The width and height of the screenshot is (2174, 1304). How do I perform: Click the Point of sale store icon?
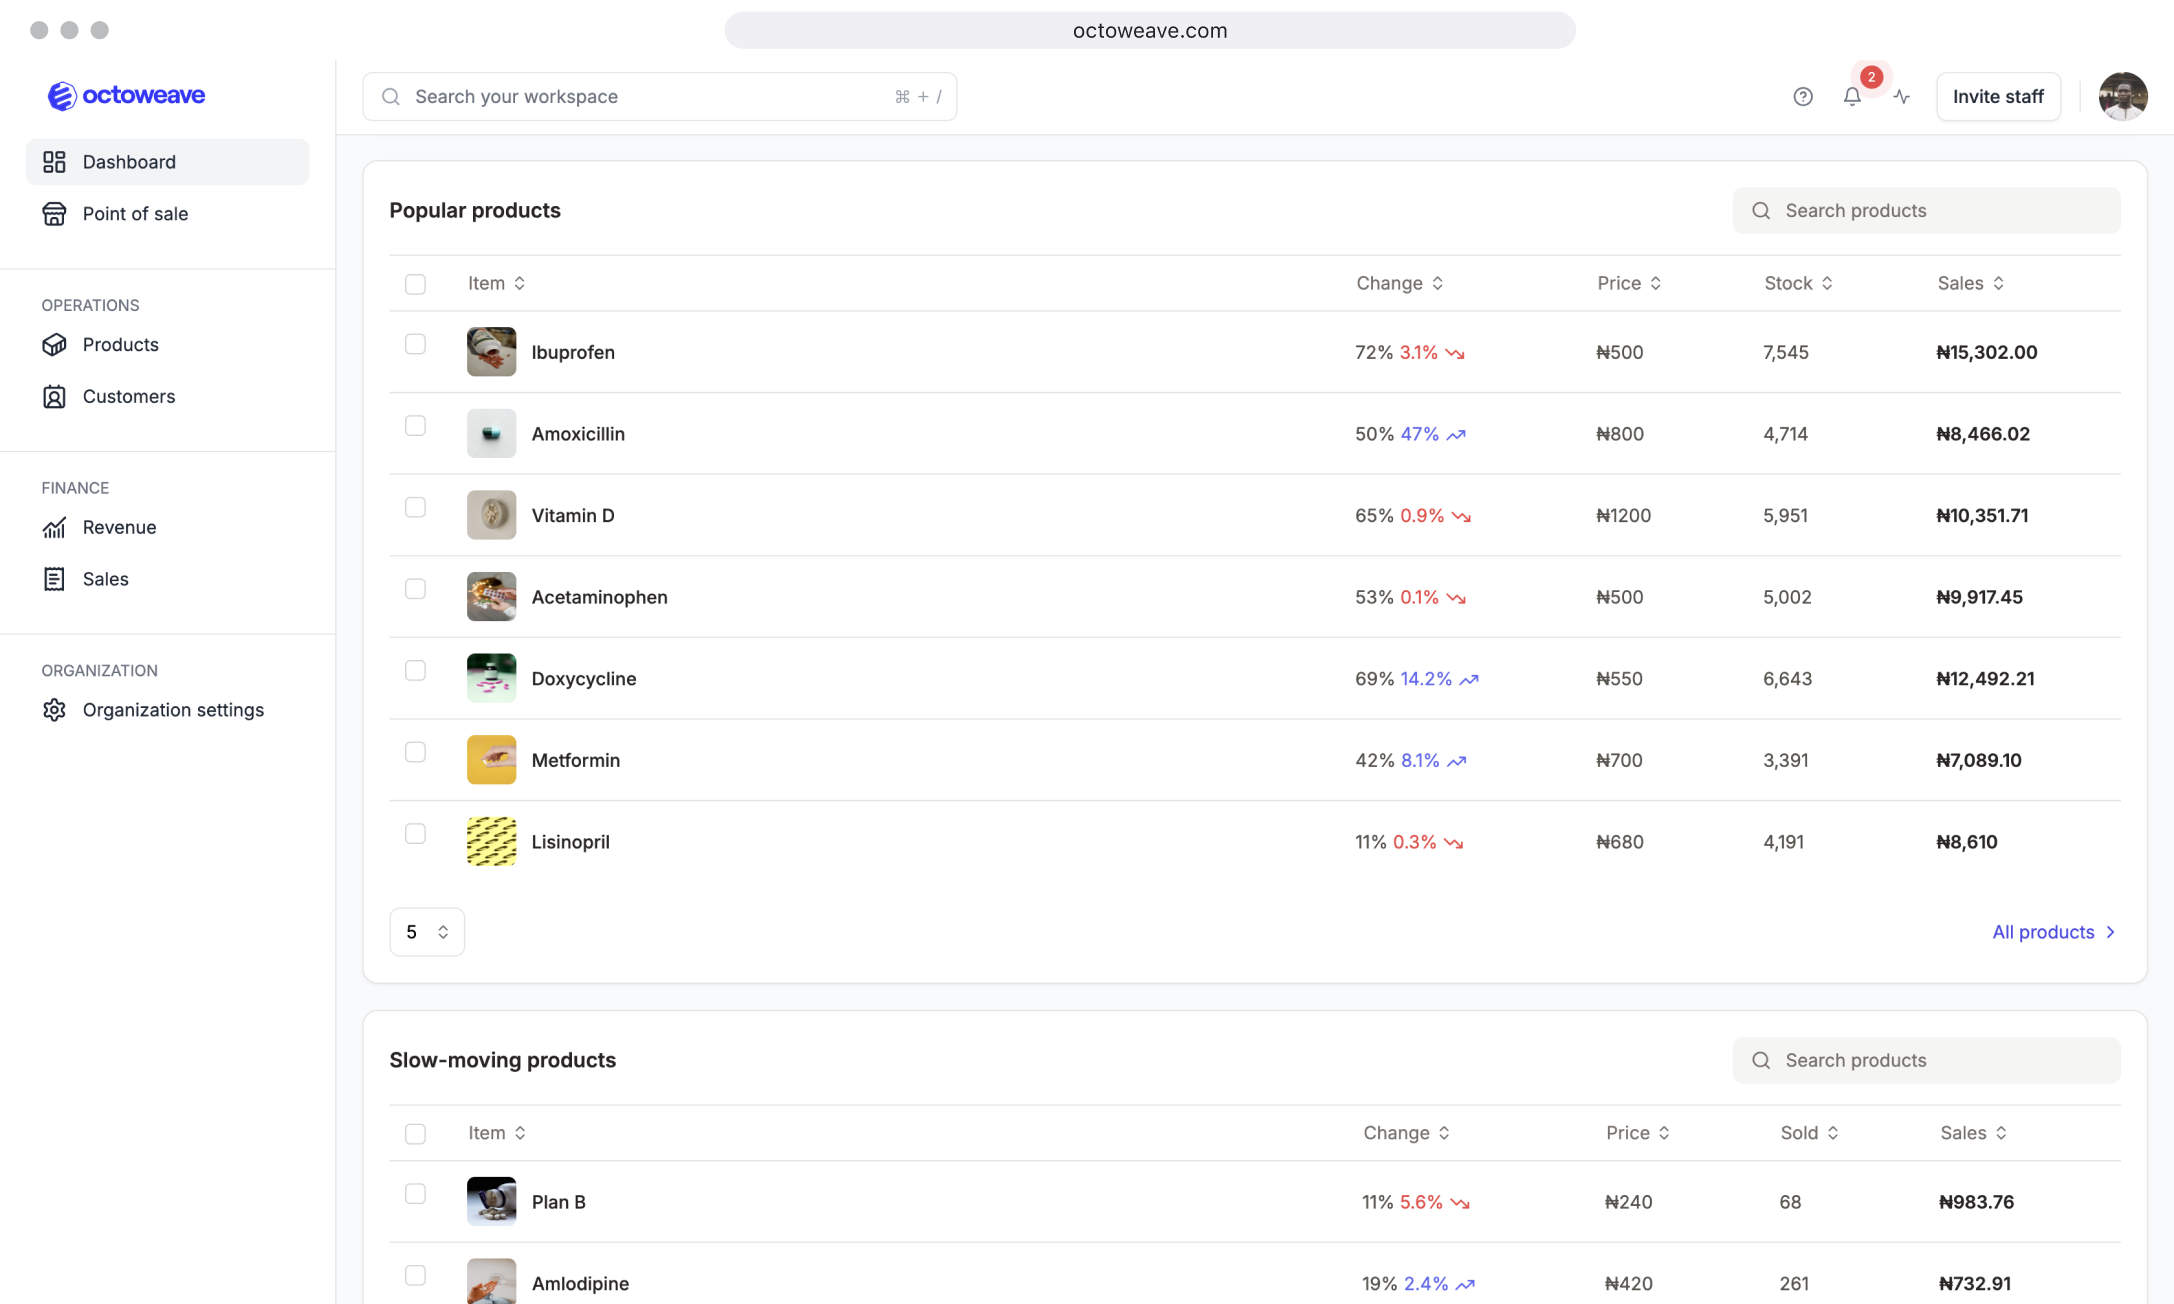54,214
